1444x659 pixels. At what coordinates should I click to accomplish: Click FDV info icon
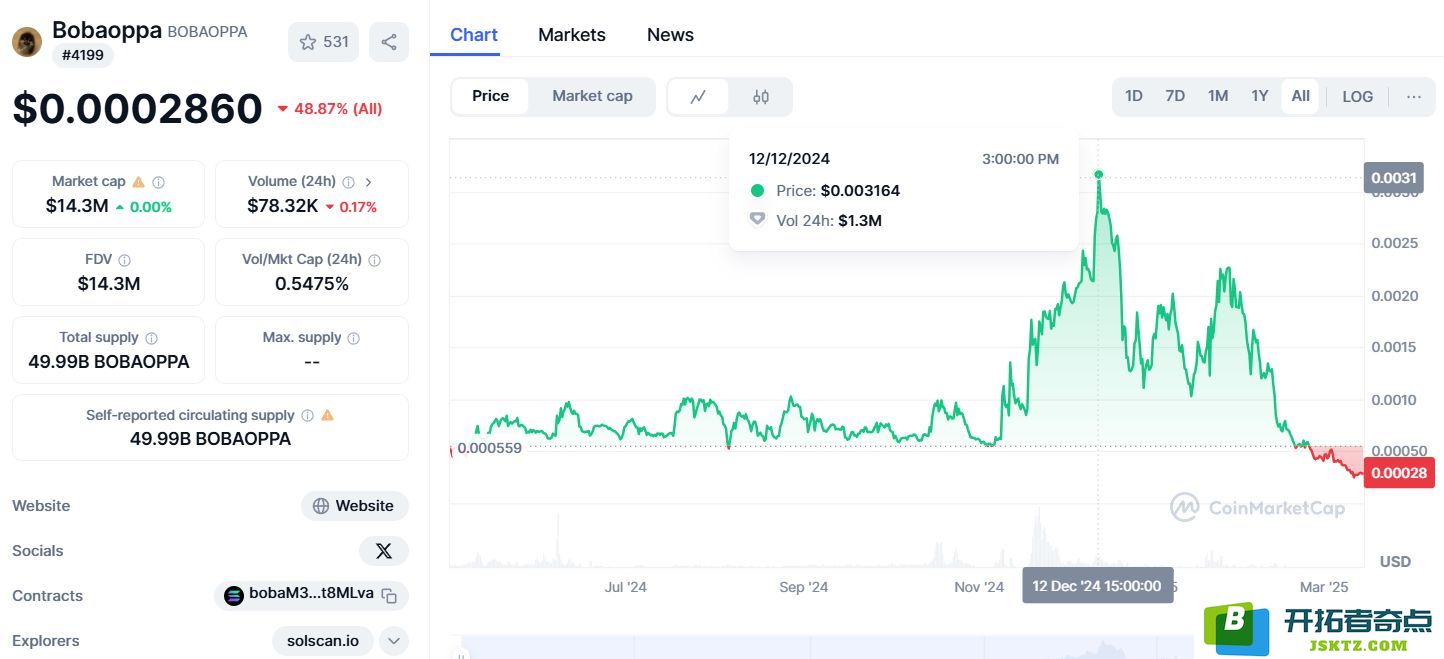pos(125,260)
